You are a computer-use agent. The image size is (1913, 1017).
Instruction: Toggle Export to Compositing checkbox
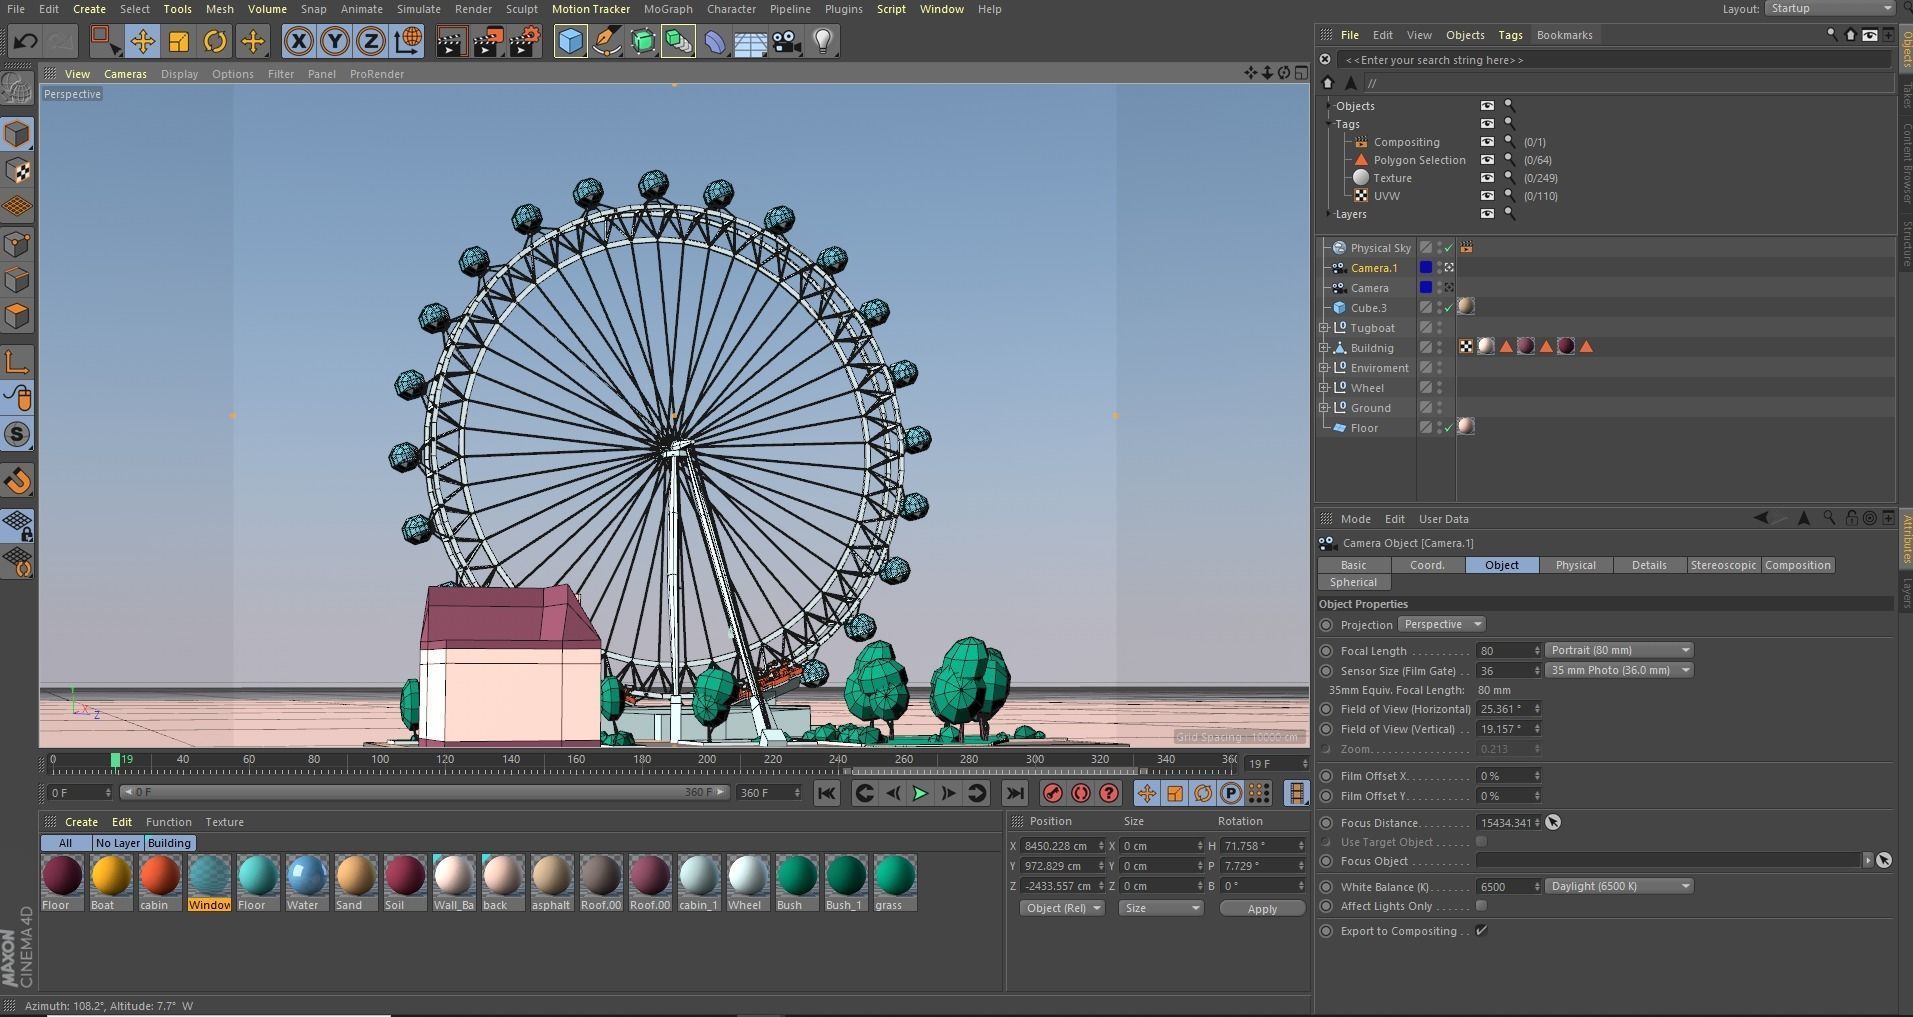coord(1481,931)
